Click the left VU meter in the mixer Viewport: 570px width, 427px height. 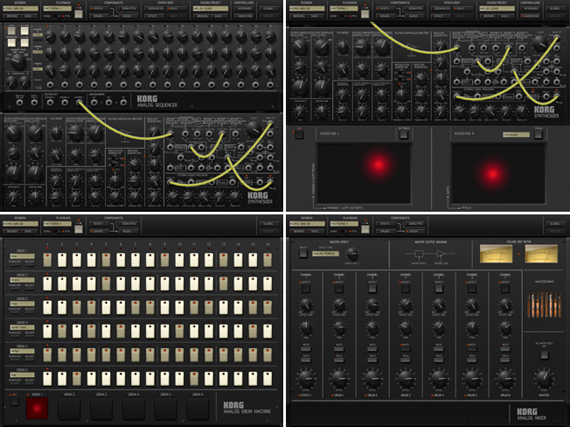pyautogui.click(x=496, y=254)
